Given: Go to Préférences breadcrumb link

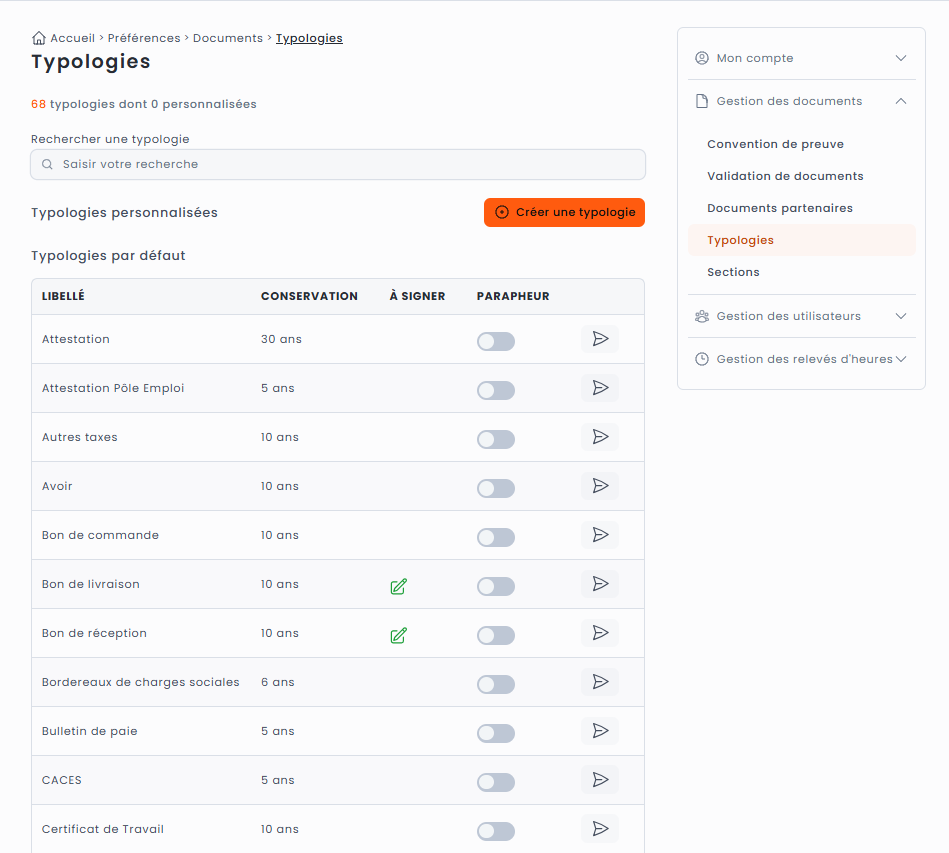Looking at the screenshot, I should click(x=144, y=38).
